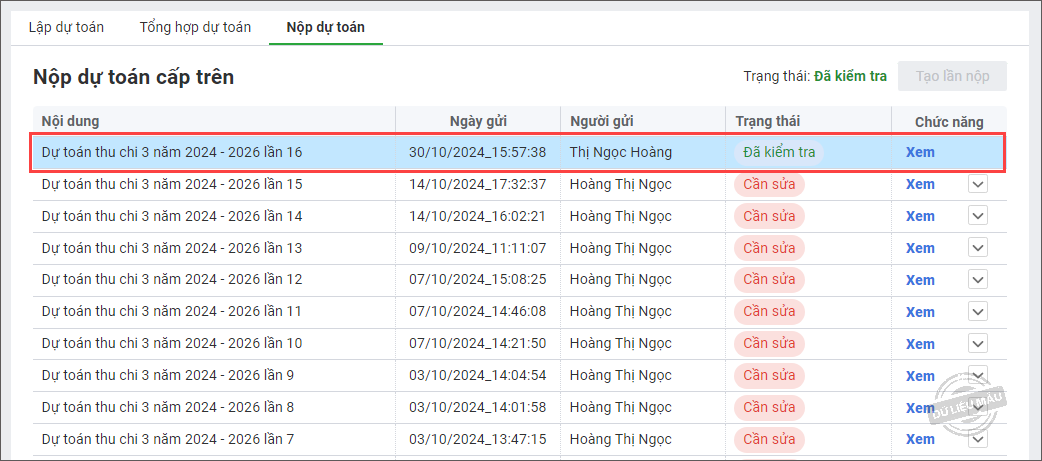Open the Lập dự toán tab
This screenshot has width=1042, height=461.
[66, 27]
